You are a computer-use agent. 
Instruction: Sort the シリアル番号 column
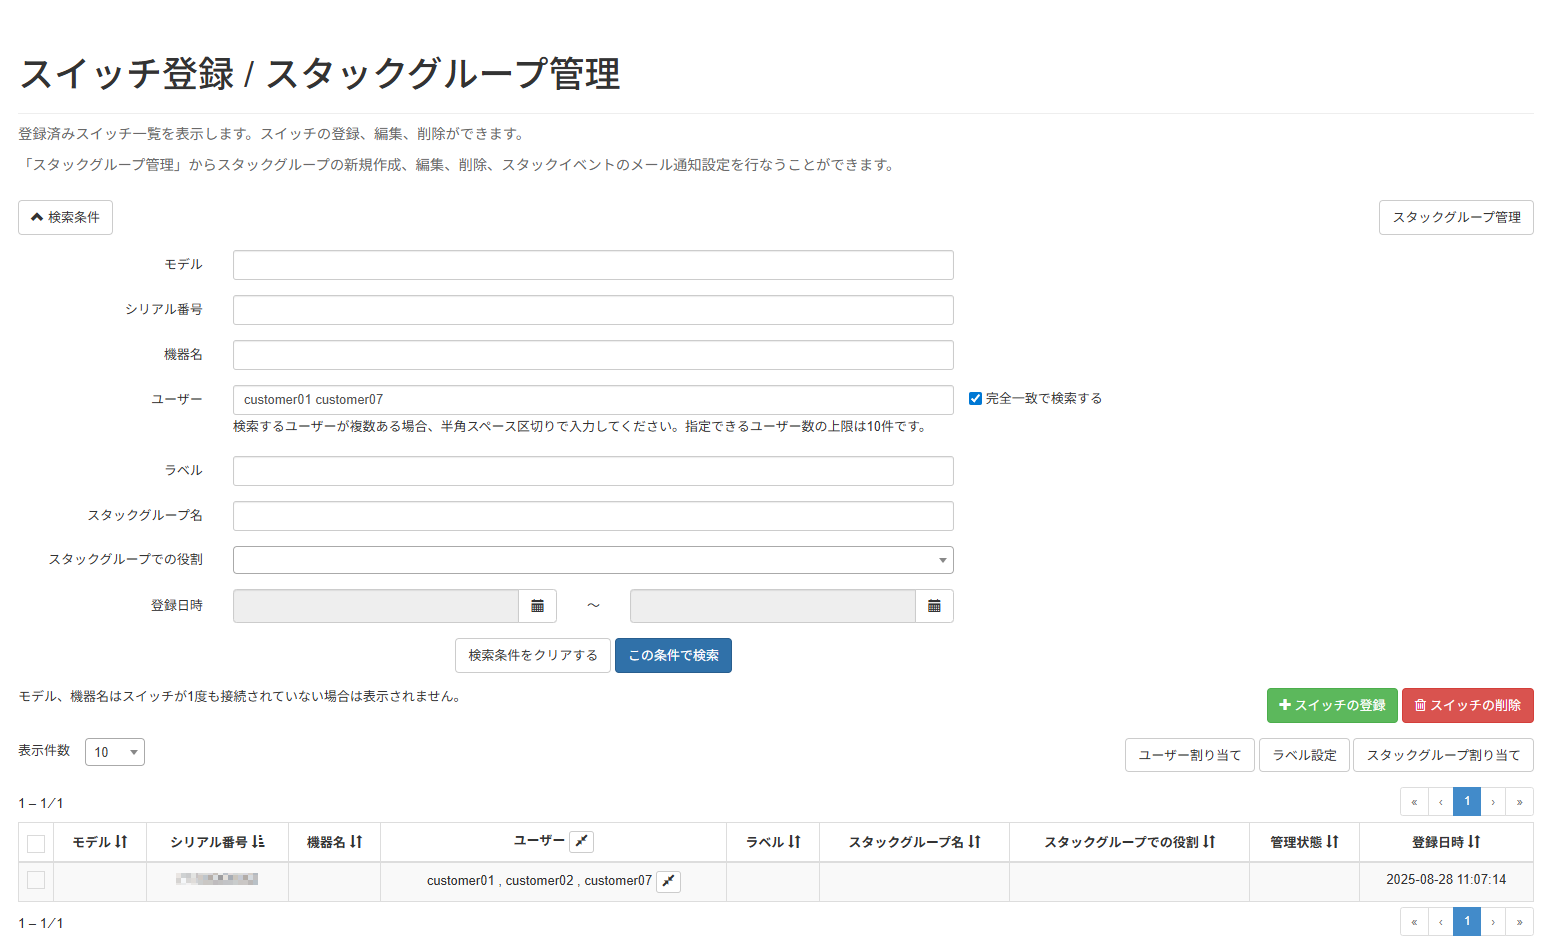pyautogui.click(x=259, y=842)
